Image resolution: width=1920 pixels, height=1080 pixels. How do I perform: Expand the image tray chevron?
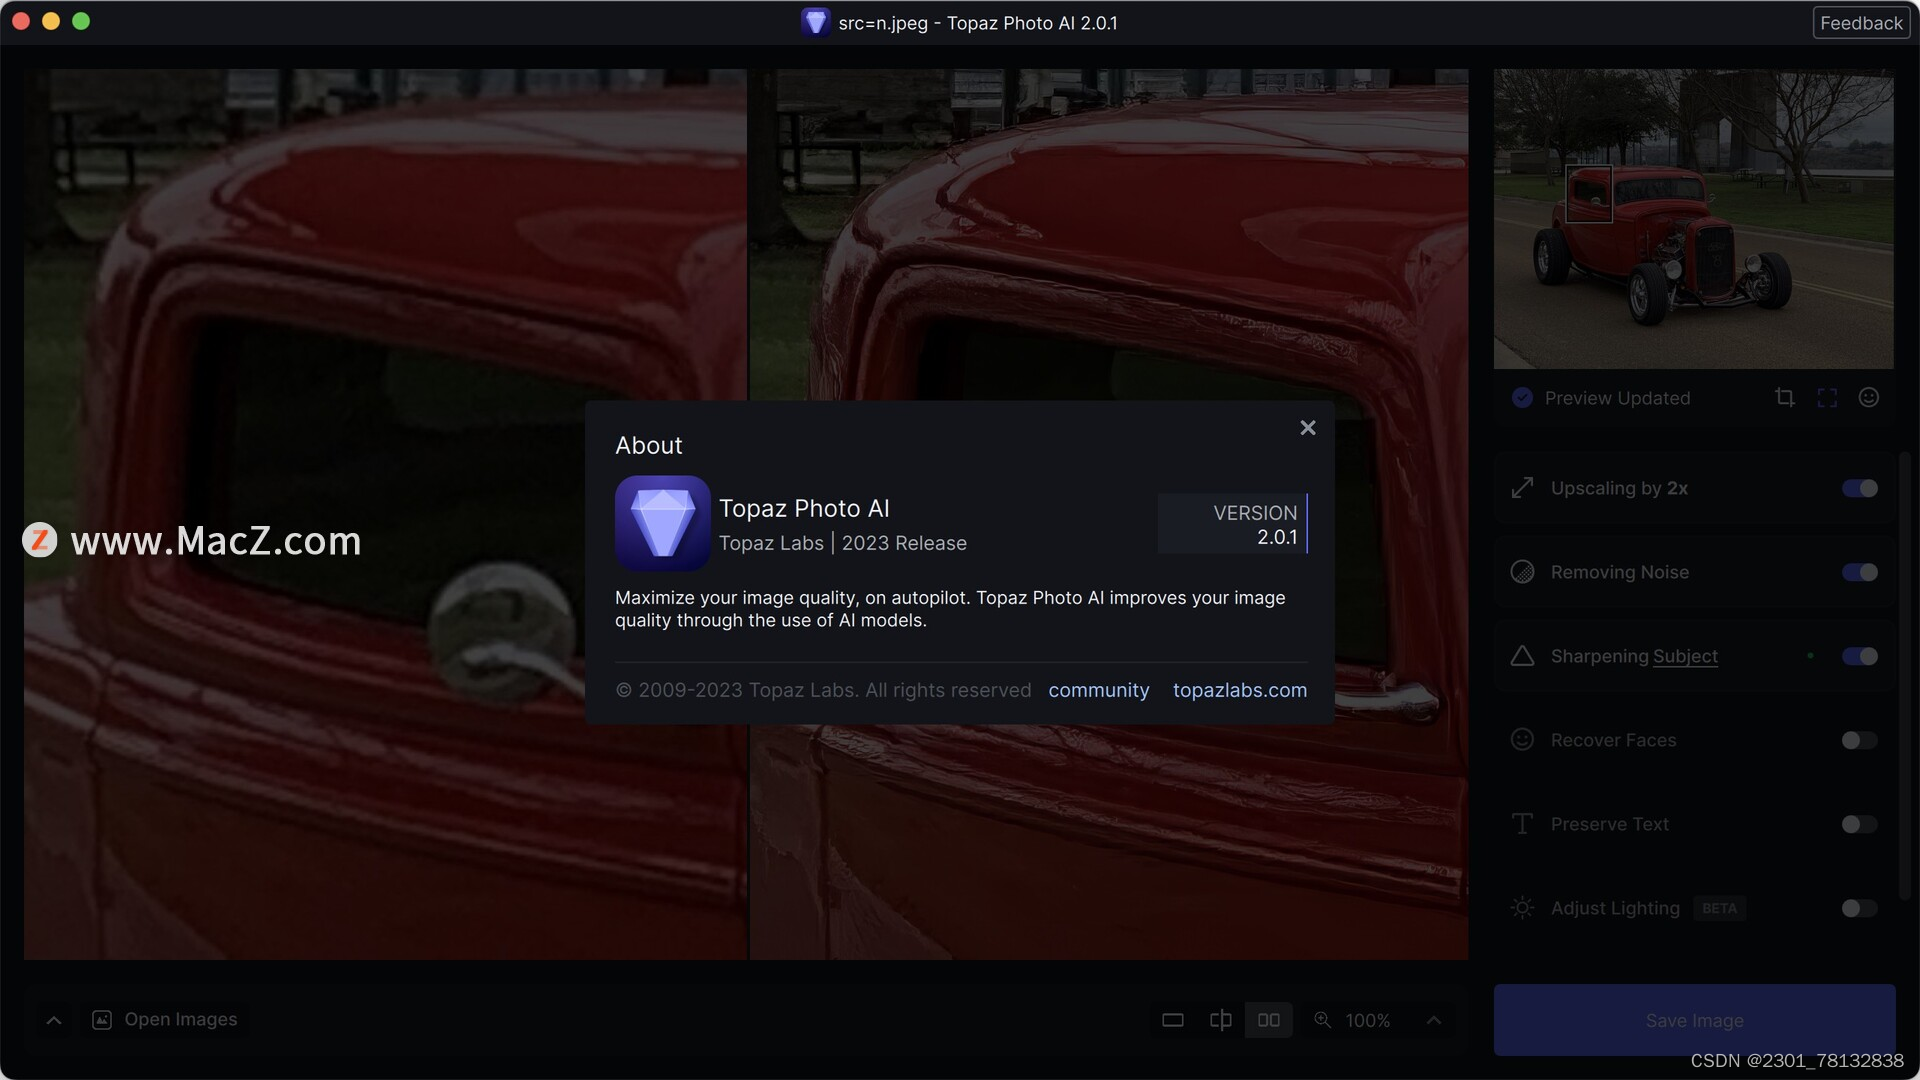[x=54, y=1020]
